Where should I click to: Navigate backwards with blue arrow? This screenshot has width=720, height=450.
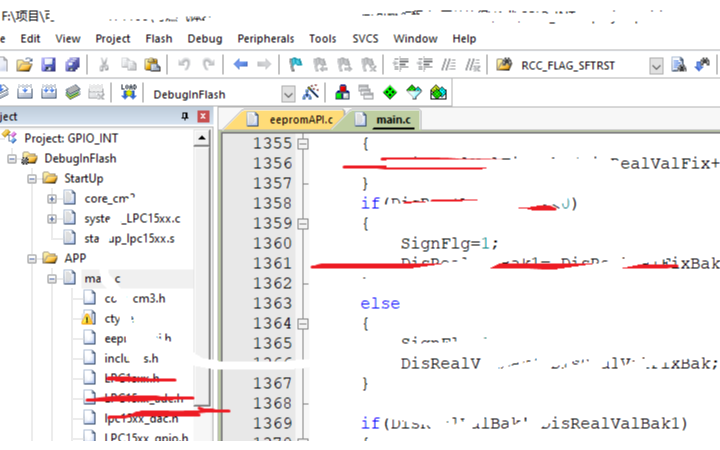pyautogui.click(x=240, y=65)
